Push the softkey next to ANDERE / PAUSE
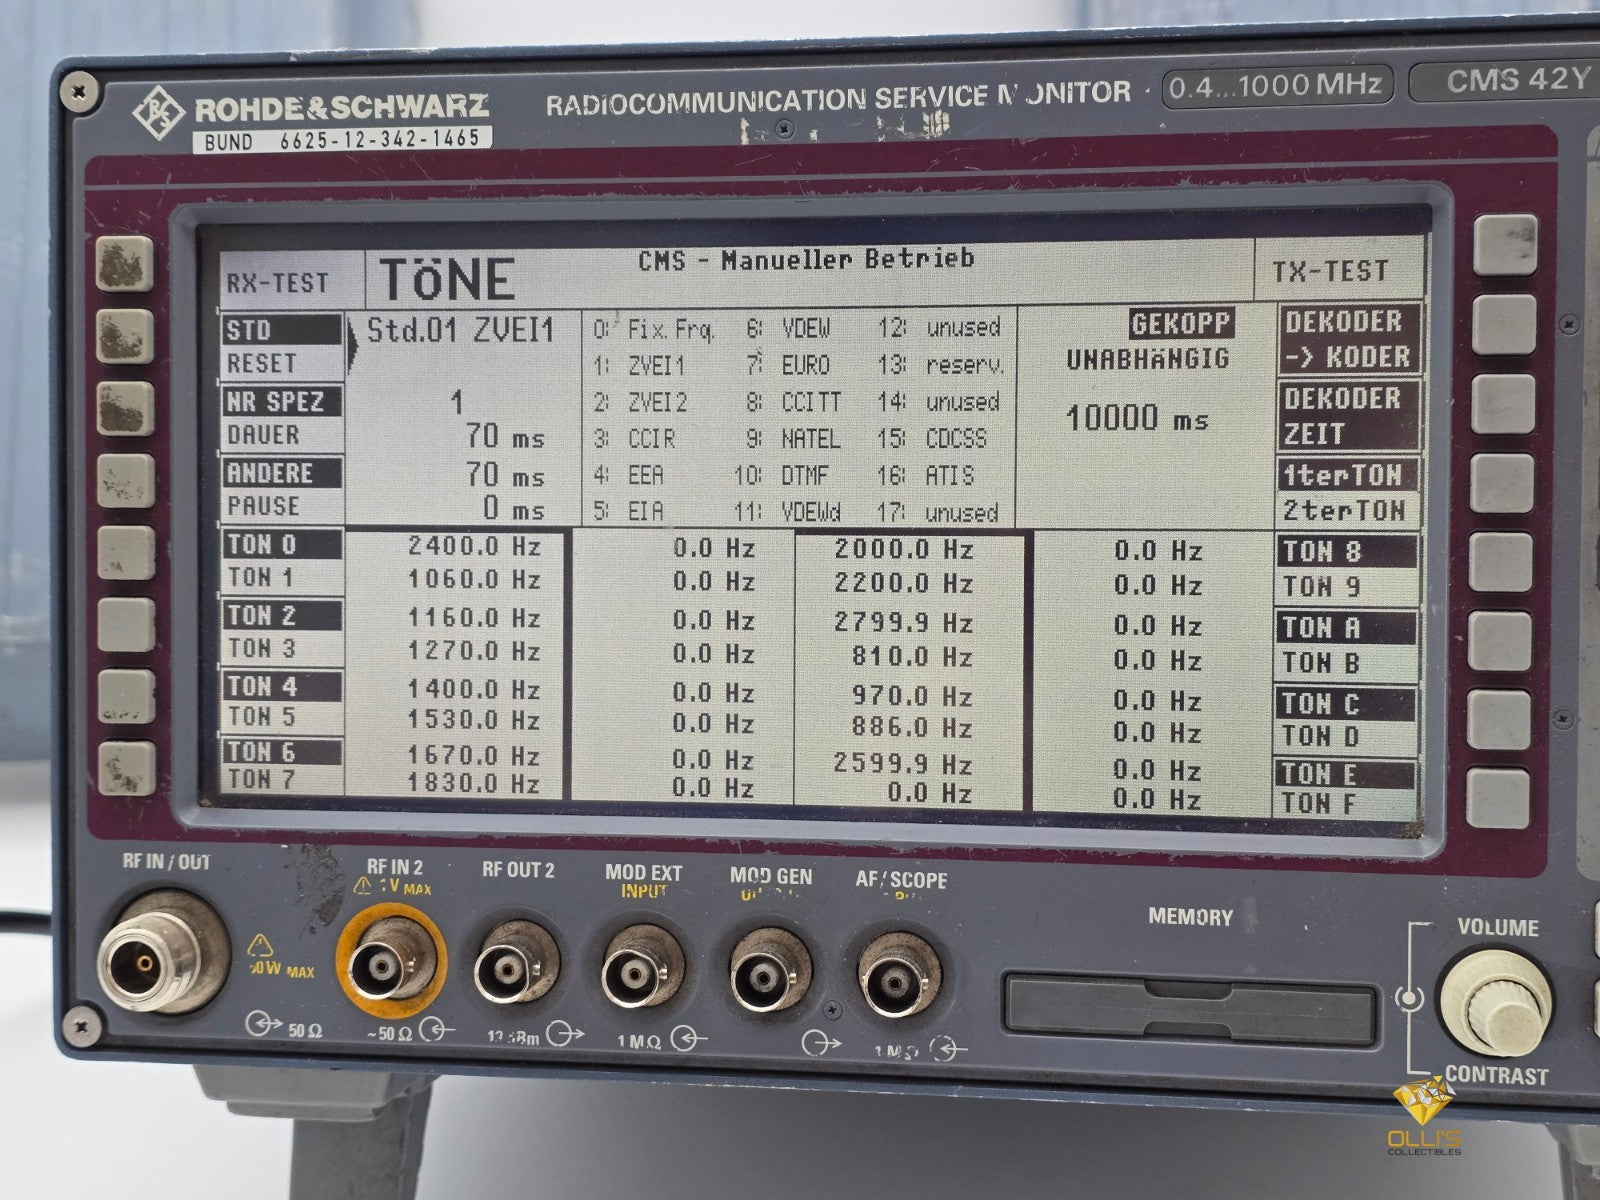1600x1200 pixels. tap(125, 481)
